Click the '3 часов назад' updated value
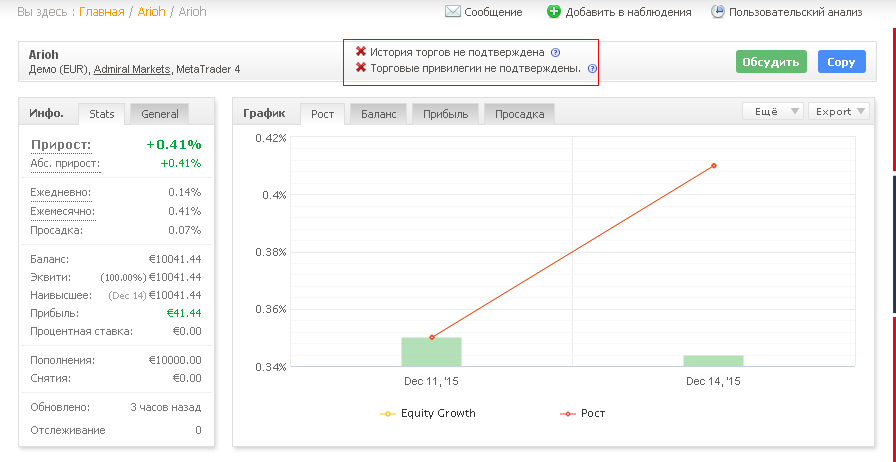The height and width of the screenshot is (462, 896). pos(166,408)
